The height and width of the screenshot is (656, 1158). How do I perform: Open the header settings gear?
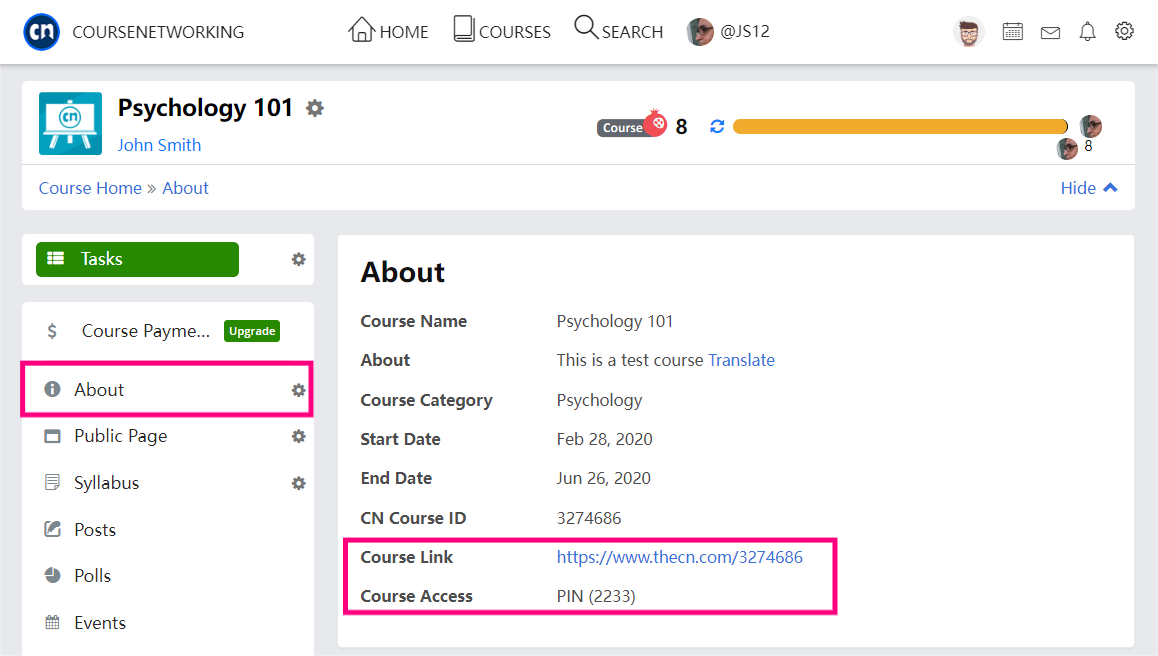point(1124,31)
